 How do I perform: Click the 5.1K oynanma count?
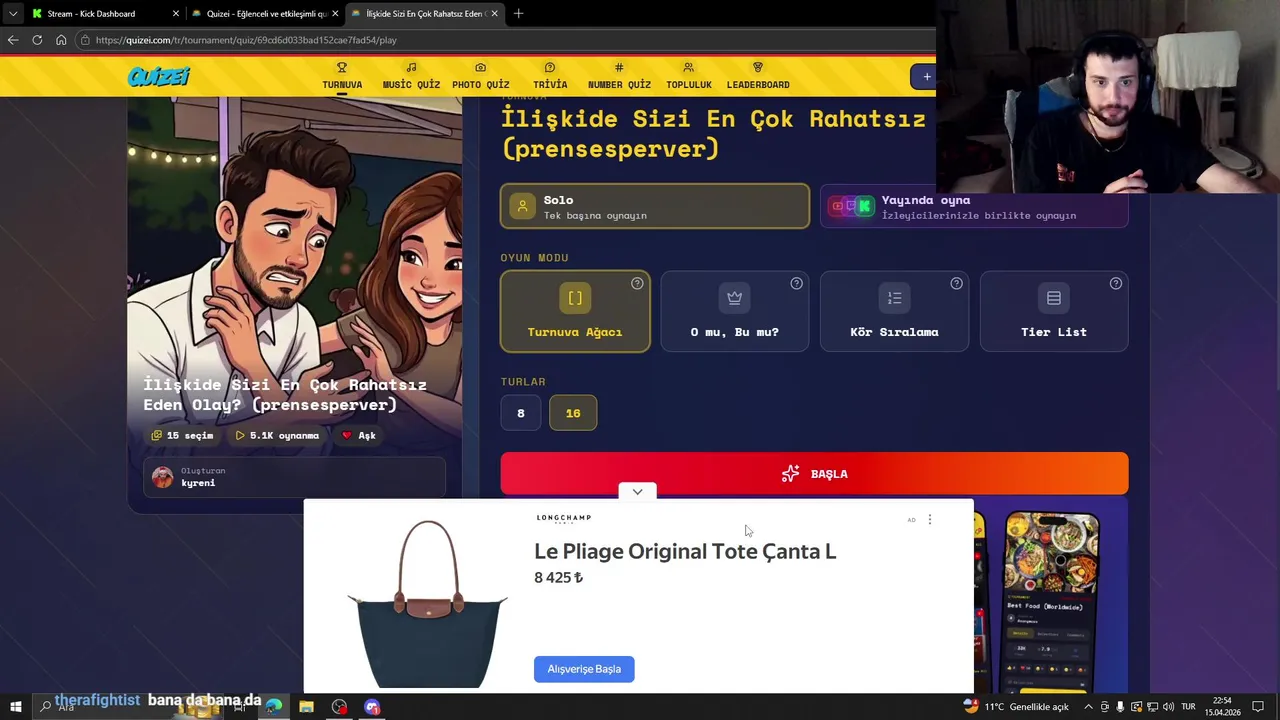(x=277, y=435)
